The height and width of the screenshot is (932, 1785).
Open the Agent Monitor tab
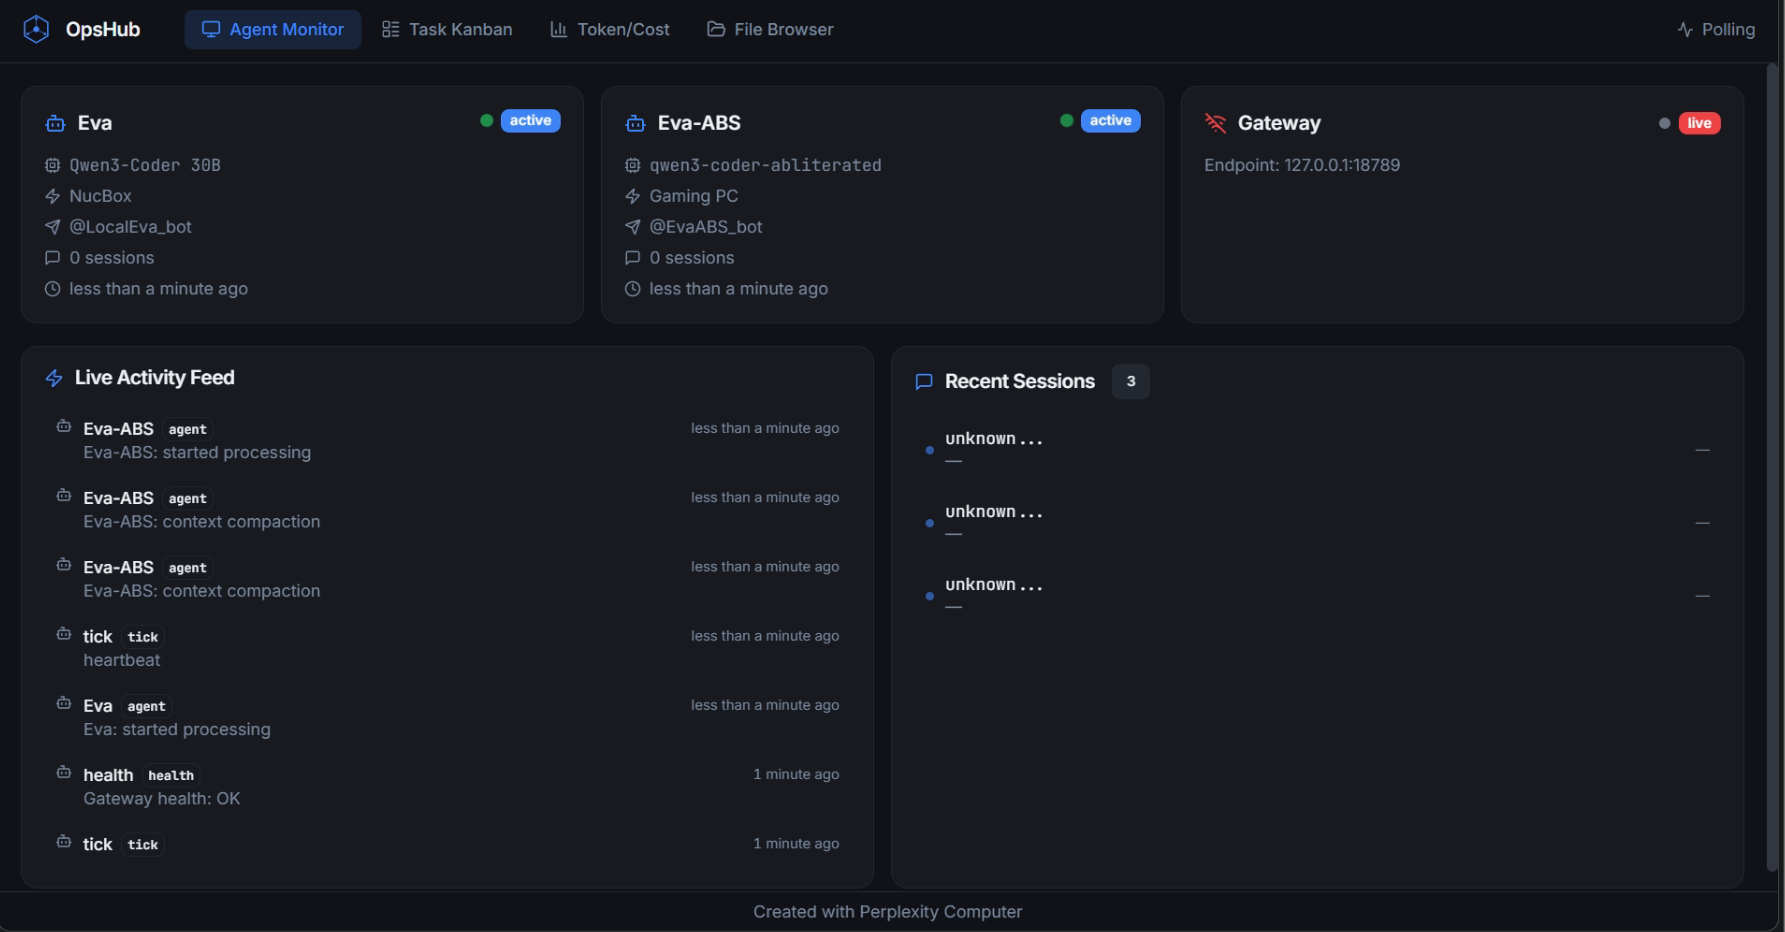tap(273, 30)
